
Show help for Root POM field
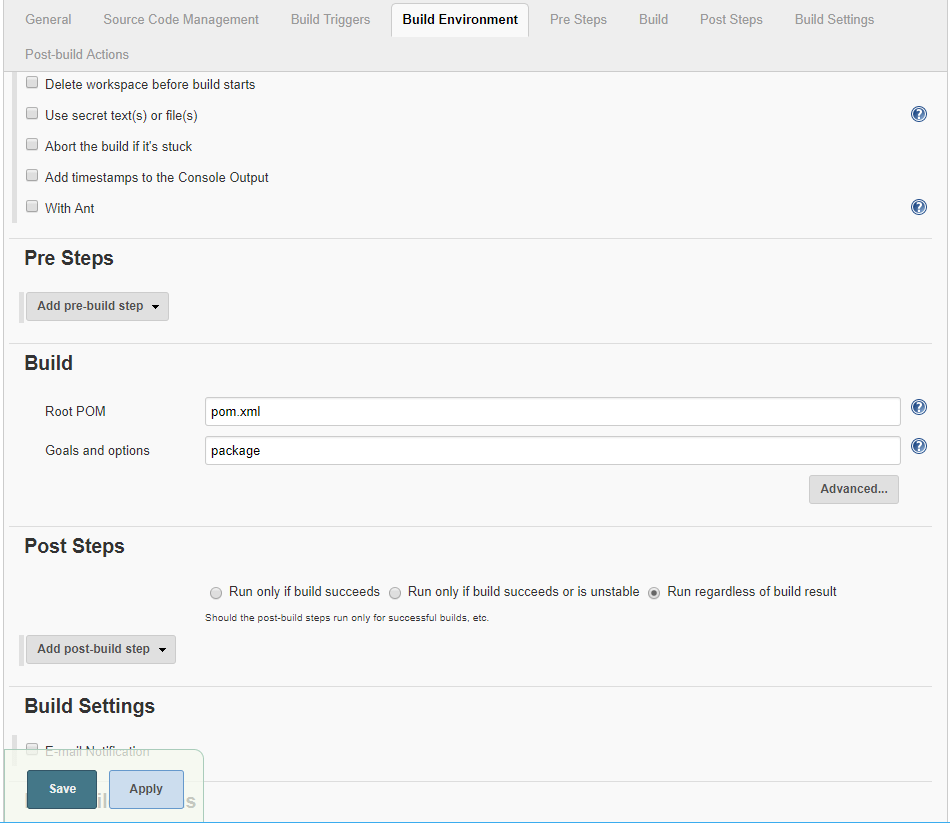coord(918,407)
